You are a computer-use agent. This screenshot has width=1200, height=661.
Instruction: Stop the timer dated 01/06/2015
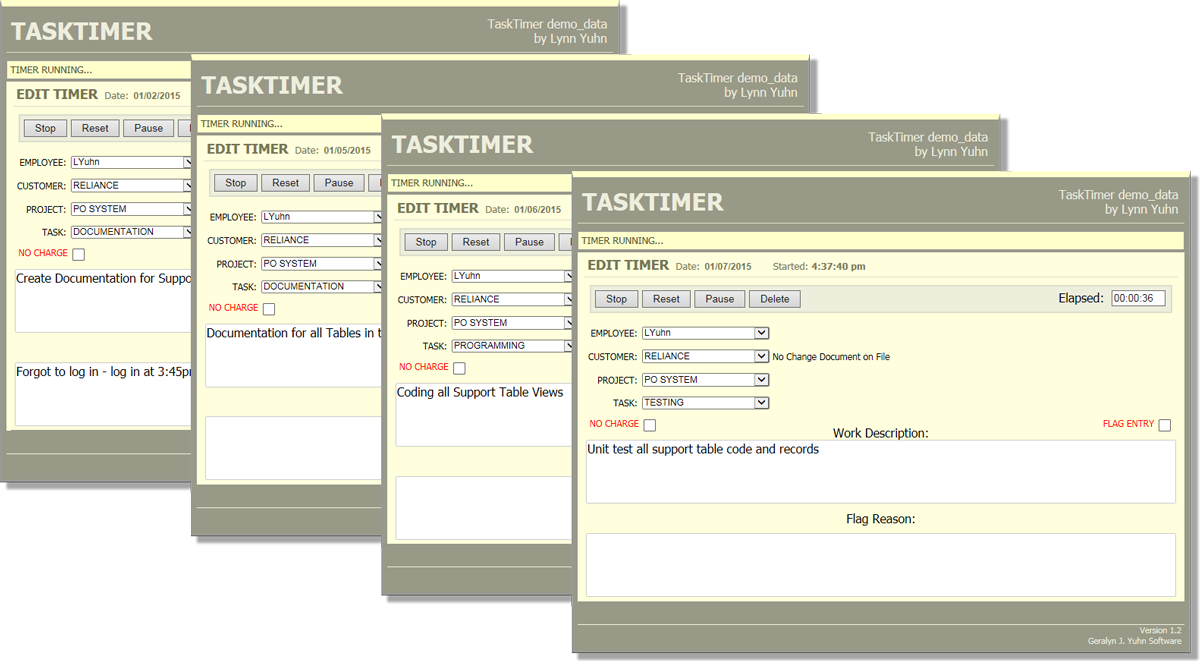tap(425, 241)
